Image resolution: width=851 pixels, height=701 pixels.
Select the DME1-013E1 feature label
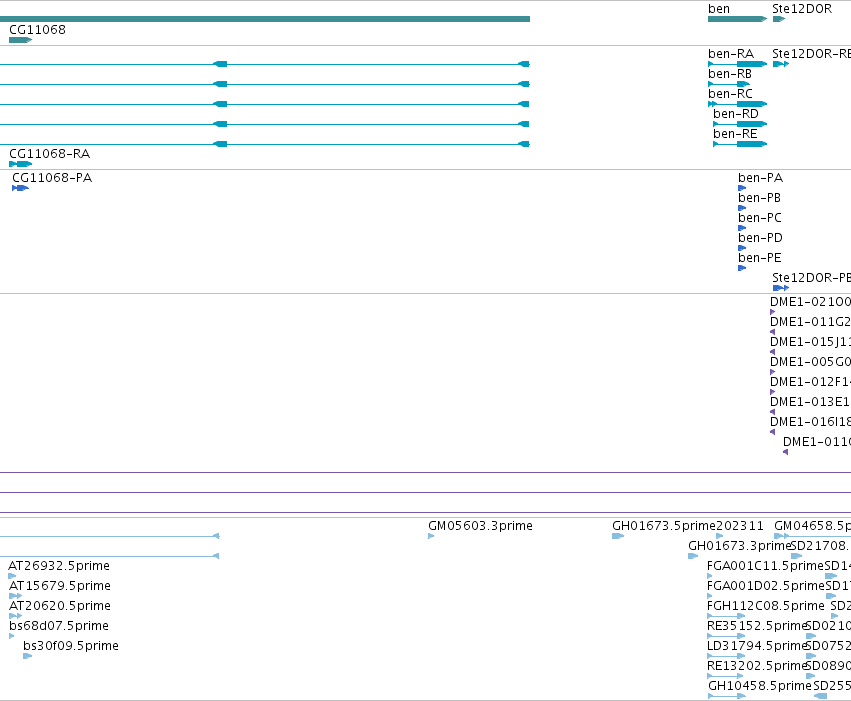[810, 403]
